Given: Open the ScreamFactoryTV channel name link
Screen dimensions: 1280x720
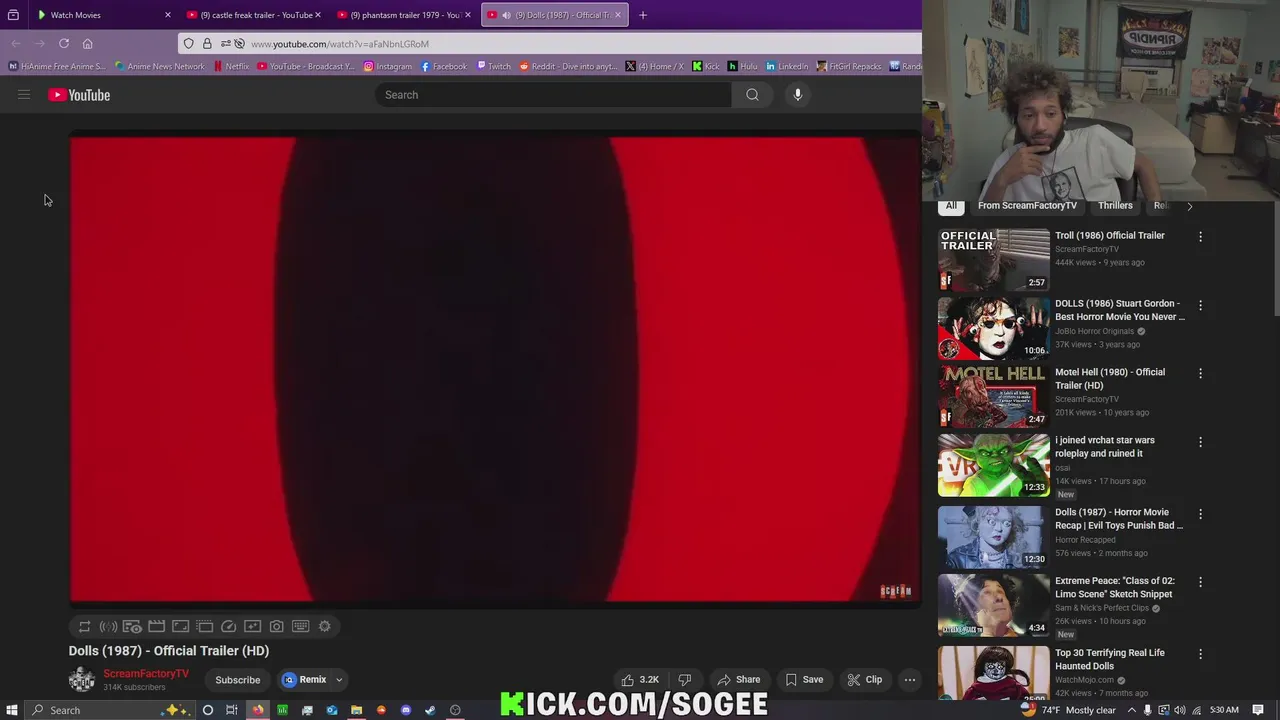Looking at the screenshot, I should [146, 674].
